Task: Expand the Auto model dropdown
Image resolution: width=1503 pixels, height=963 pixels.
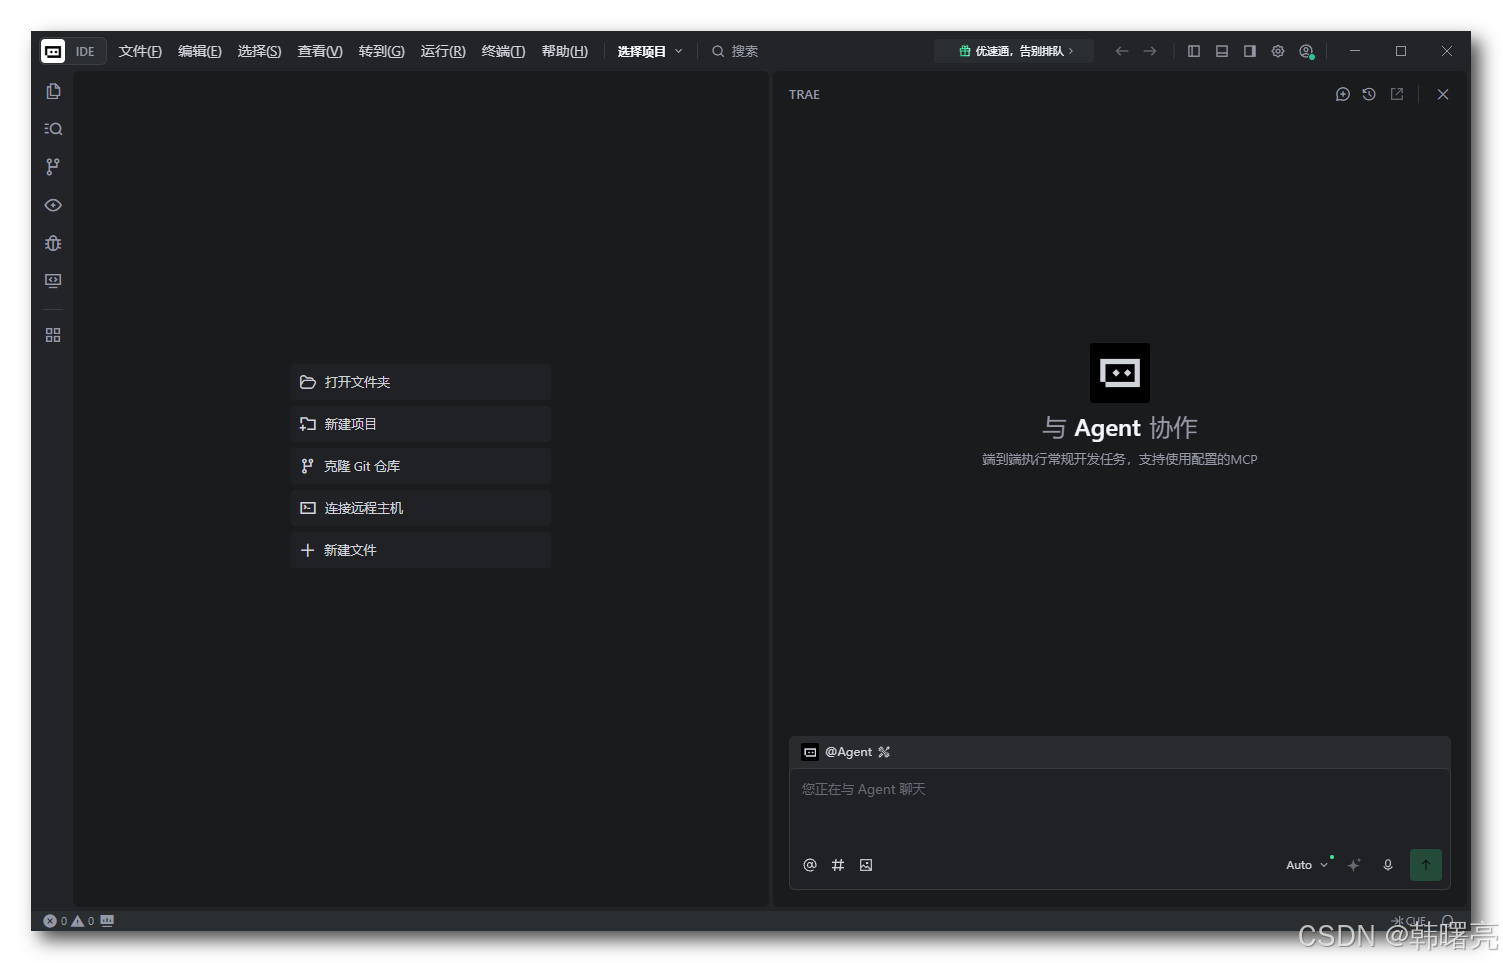Action: pyautogui.click(x=1307, y=865)
